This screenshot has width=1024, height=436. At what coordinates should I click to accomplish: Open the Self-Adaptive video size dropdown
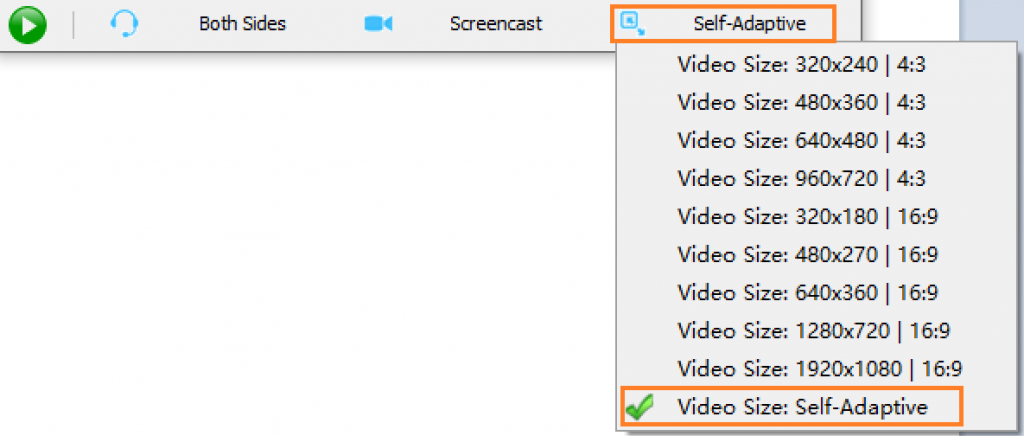[723, 24]
